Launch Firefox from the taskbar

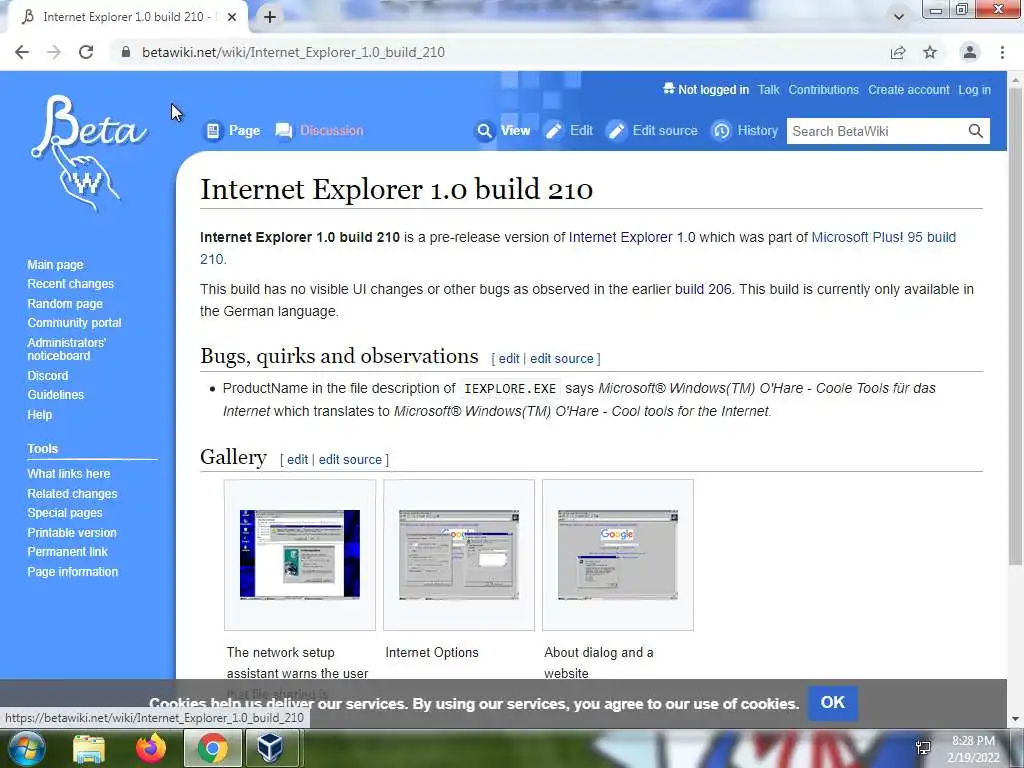point(151,748)
